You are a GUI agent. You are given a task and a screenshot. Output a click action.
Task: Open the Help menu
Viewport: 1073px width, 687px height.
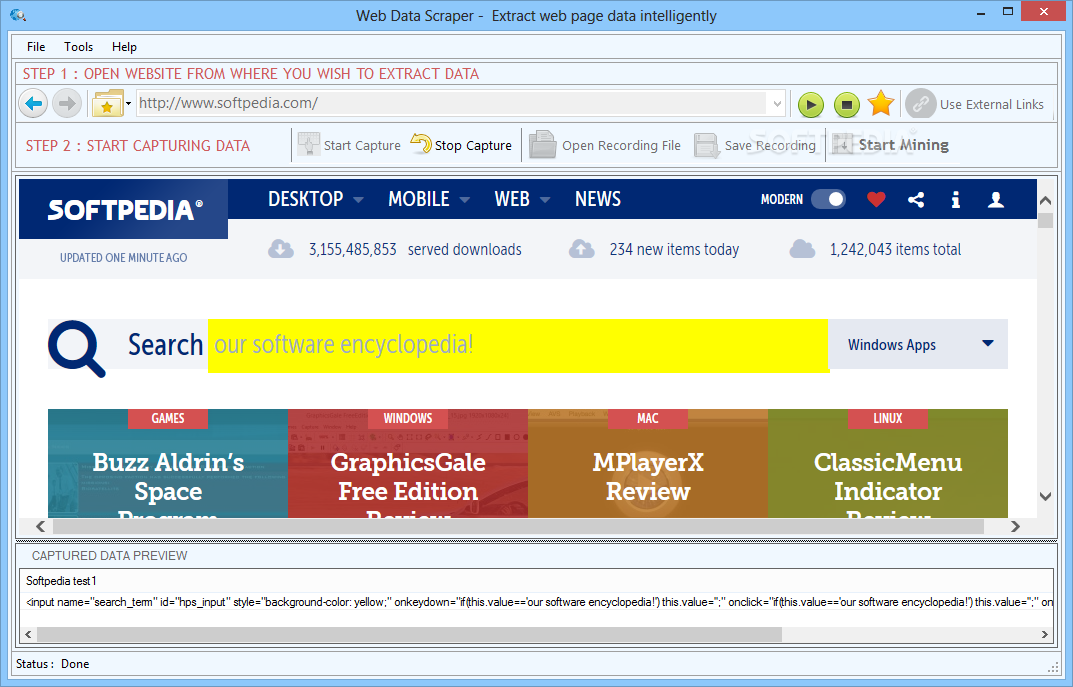tap(125, 47)
